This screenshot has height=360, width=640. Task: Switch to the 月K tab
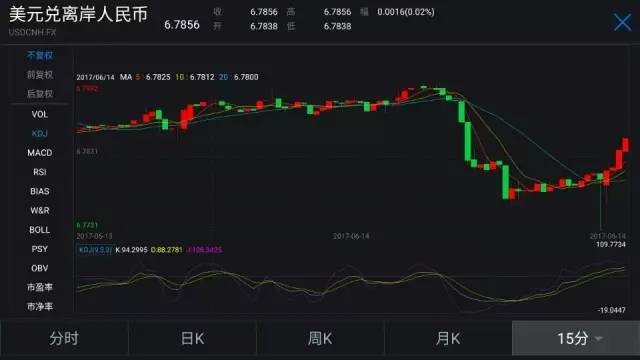(448, 338)
